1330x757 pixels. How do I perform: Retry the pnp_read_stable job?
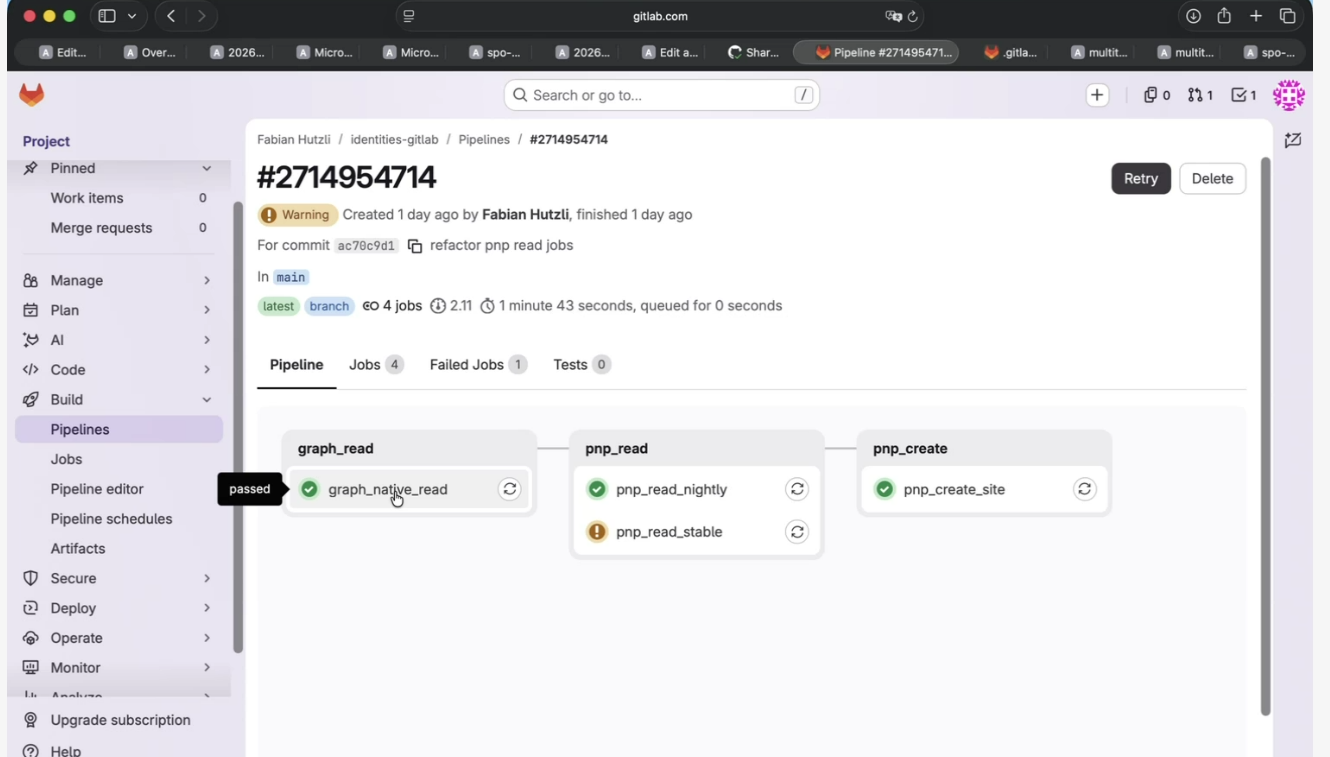coord(797,532)
